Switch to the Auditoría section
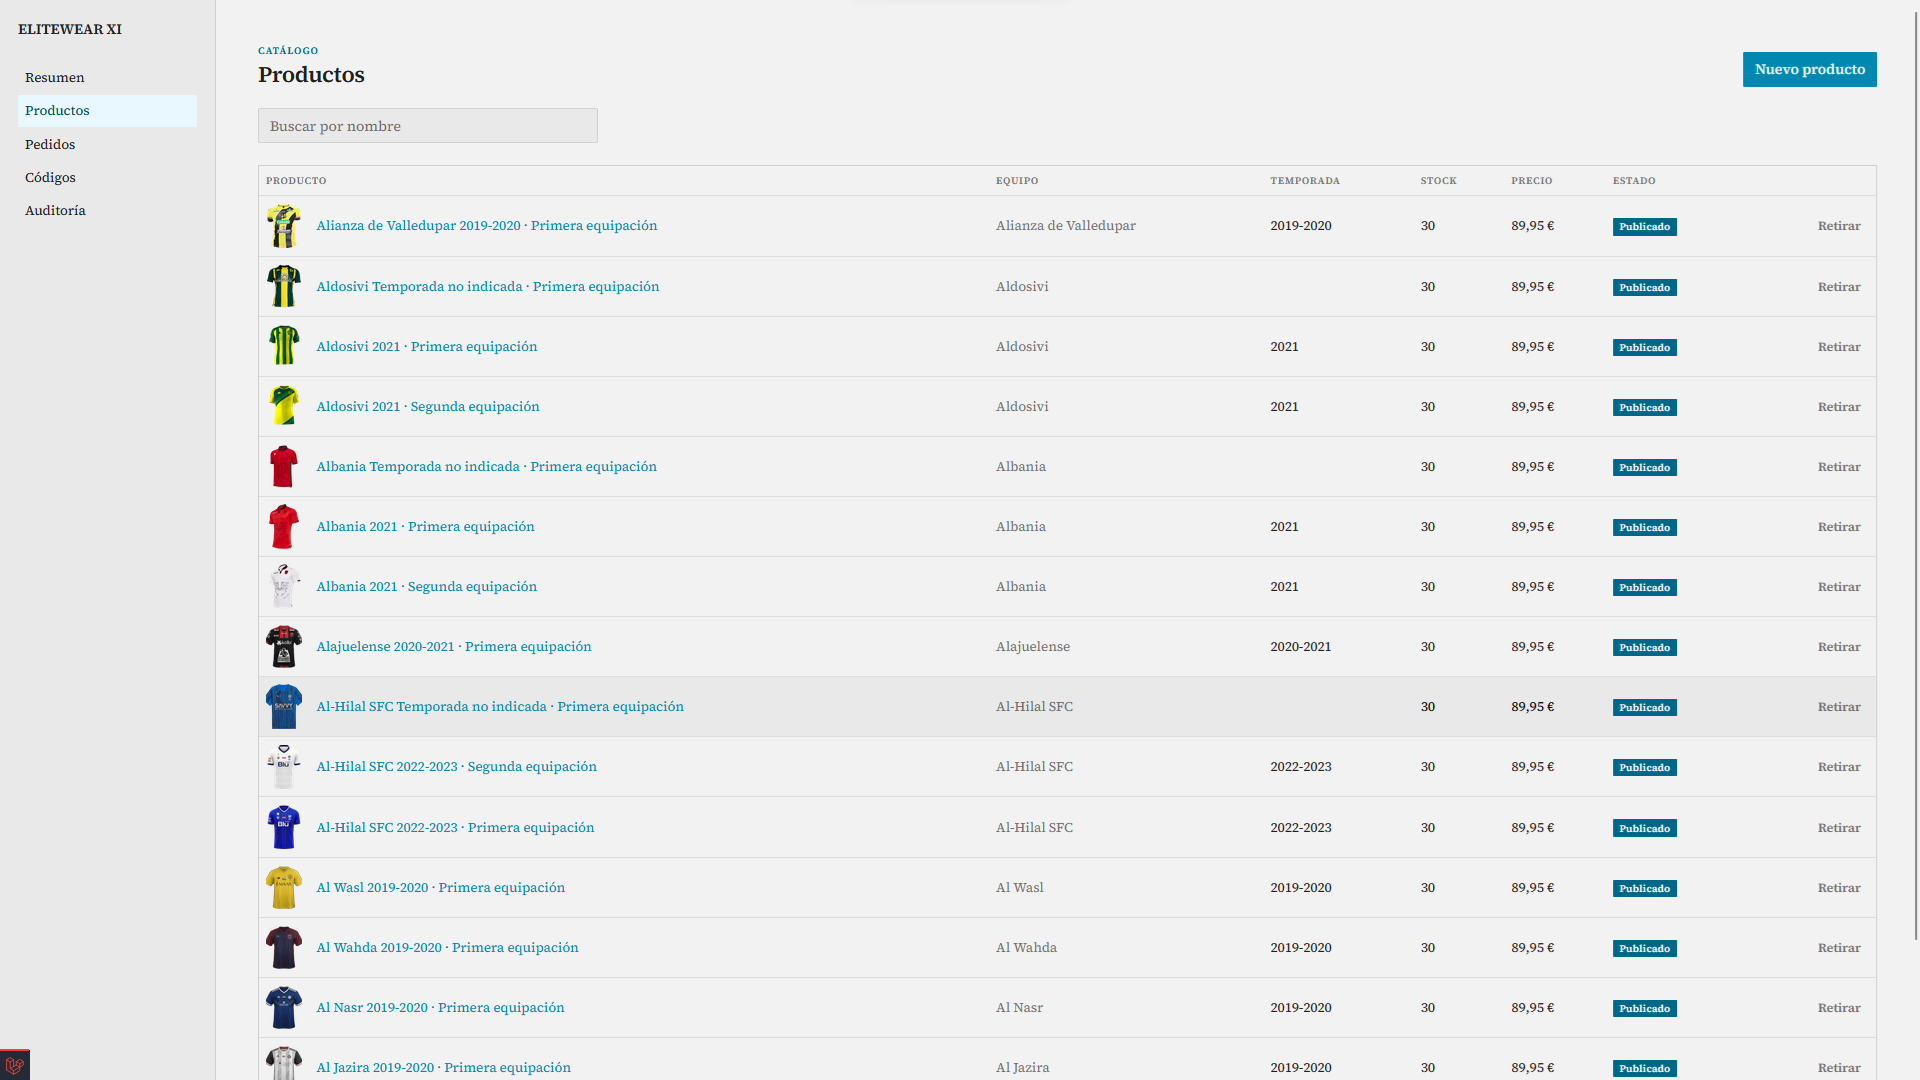 point(107,210)
